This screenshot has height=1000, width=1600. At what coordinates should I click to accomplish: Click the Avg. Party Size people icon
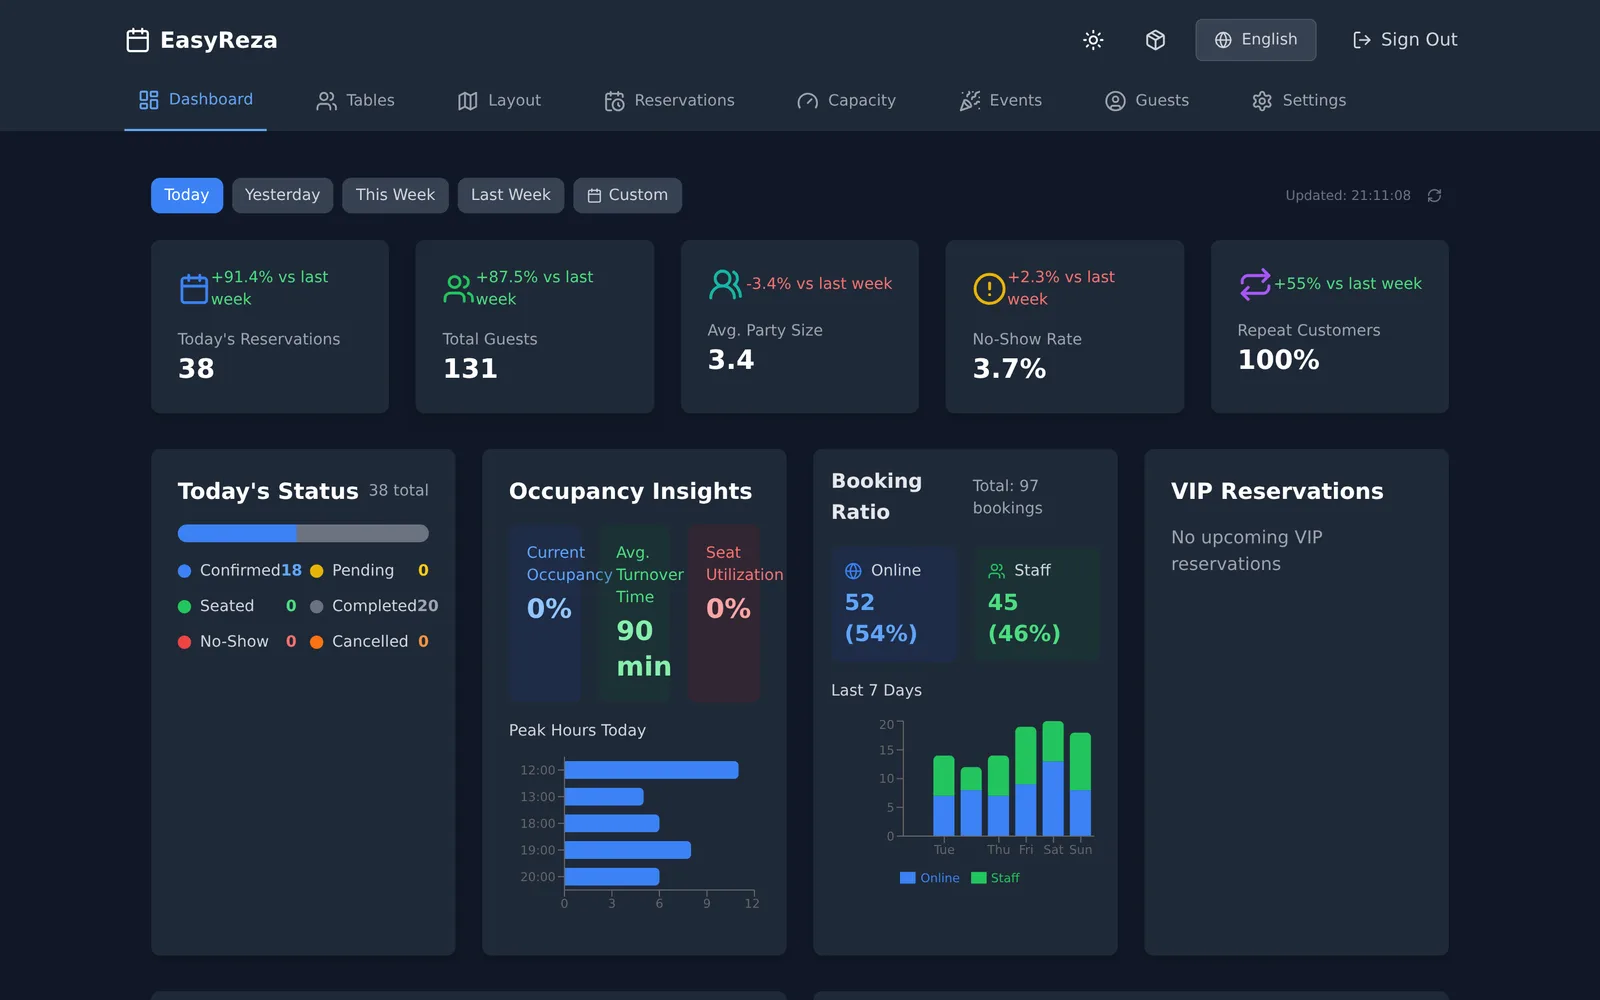pyautogui.click(x=726, y=284)
